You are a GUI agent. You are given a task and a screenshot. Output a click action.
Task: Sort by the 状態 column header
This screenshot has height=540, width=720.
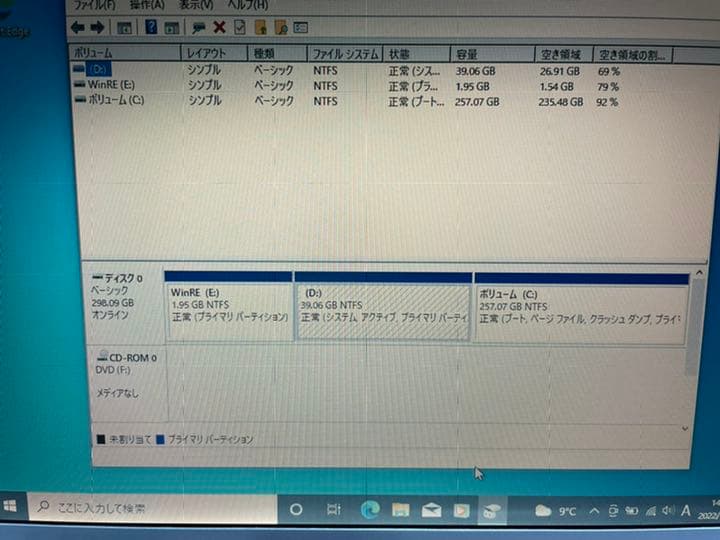pyautogui.click(x=416, y=55)
